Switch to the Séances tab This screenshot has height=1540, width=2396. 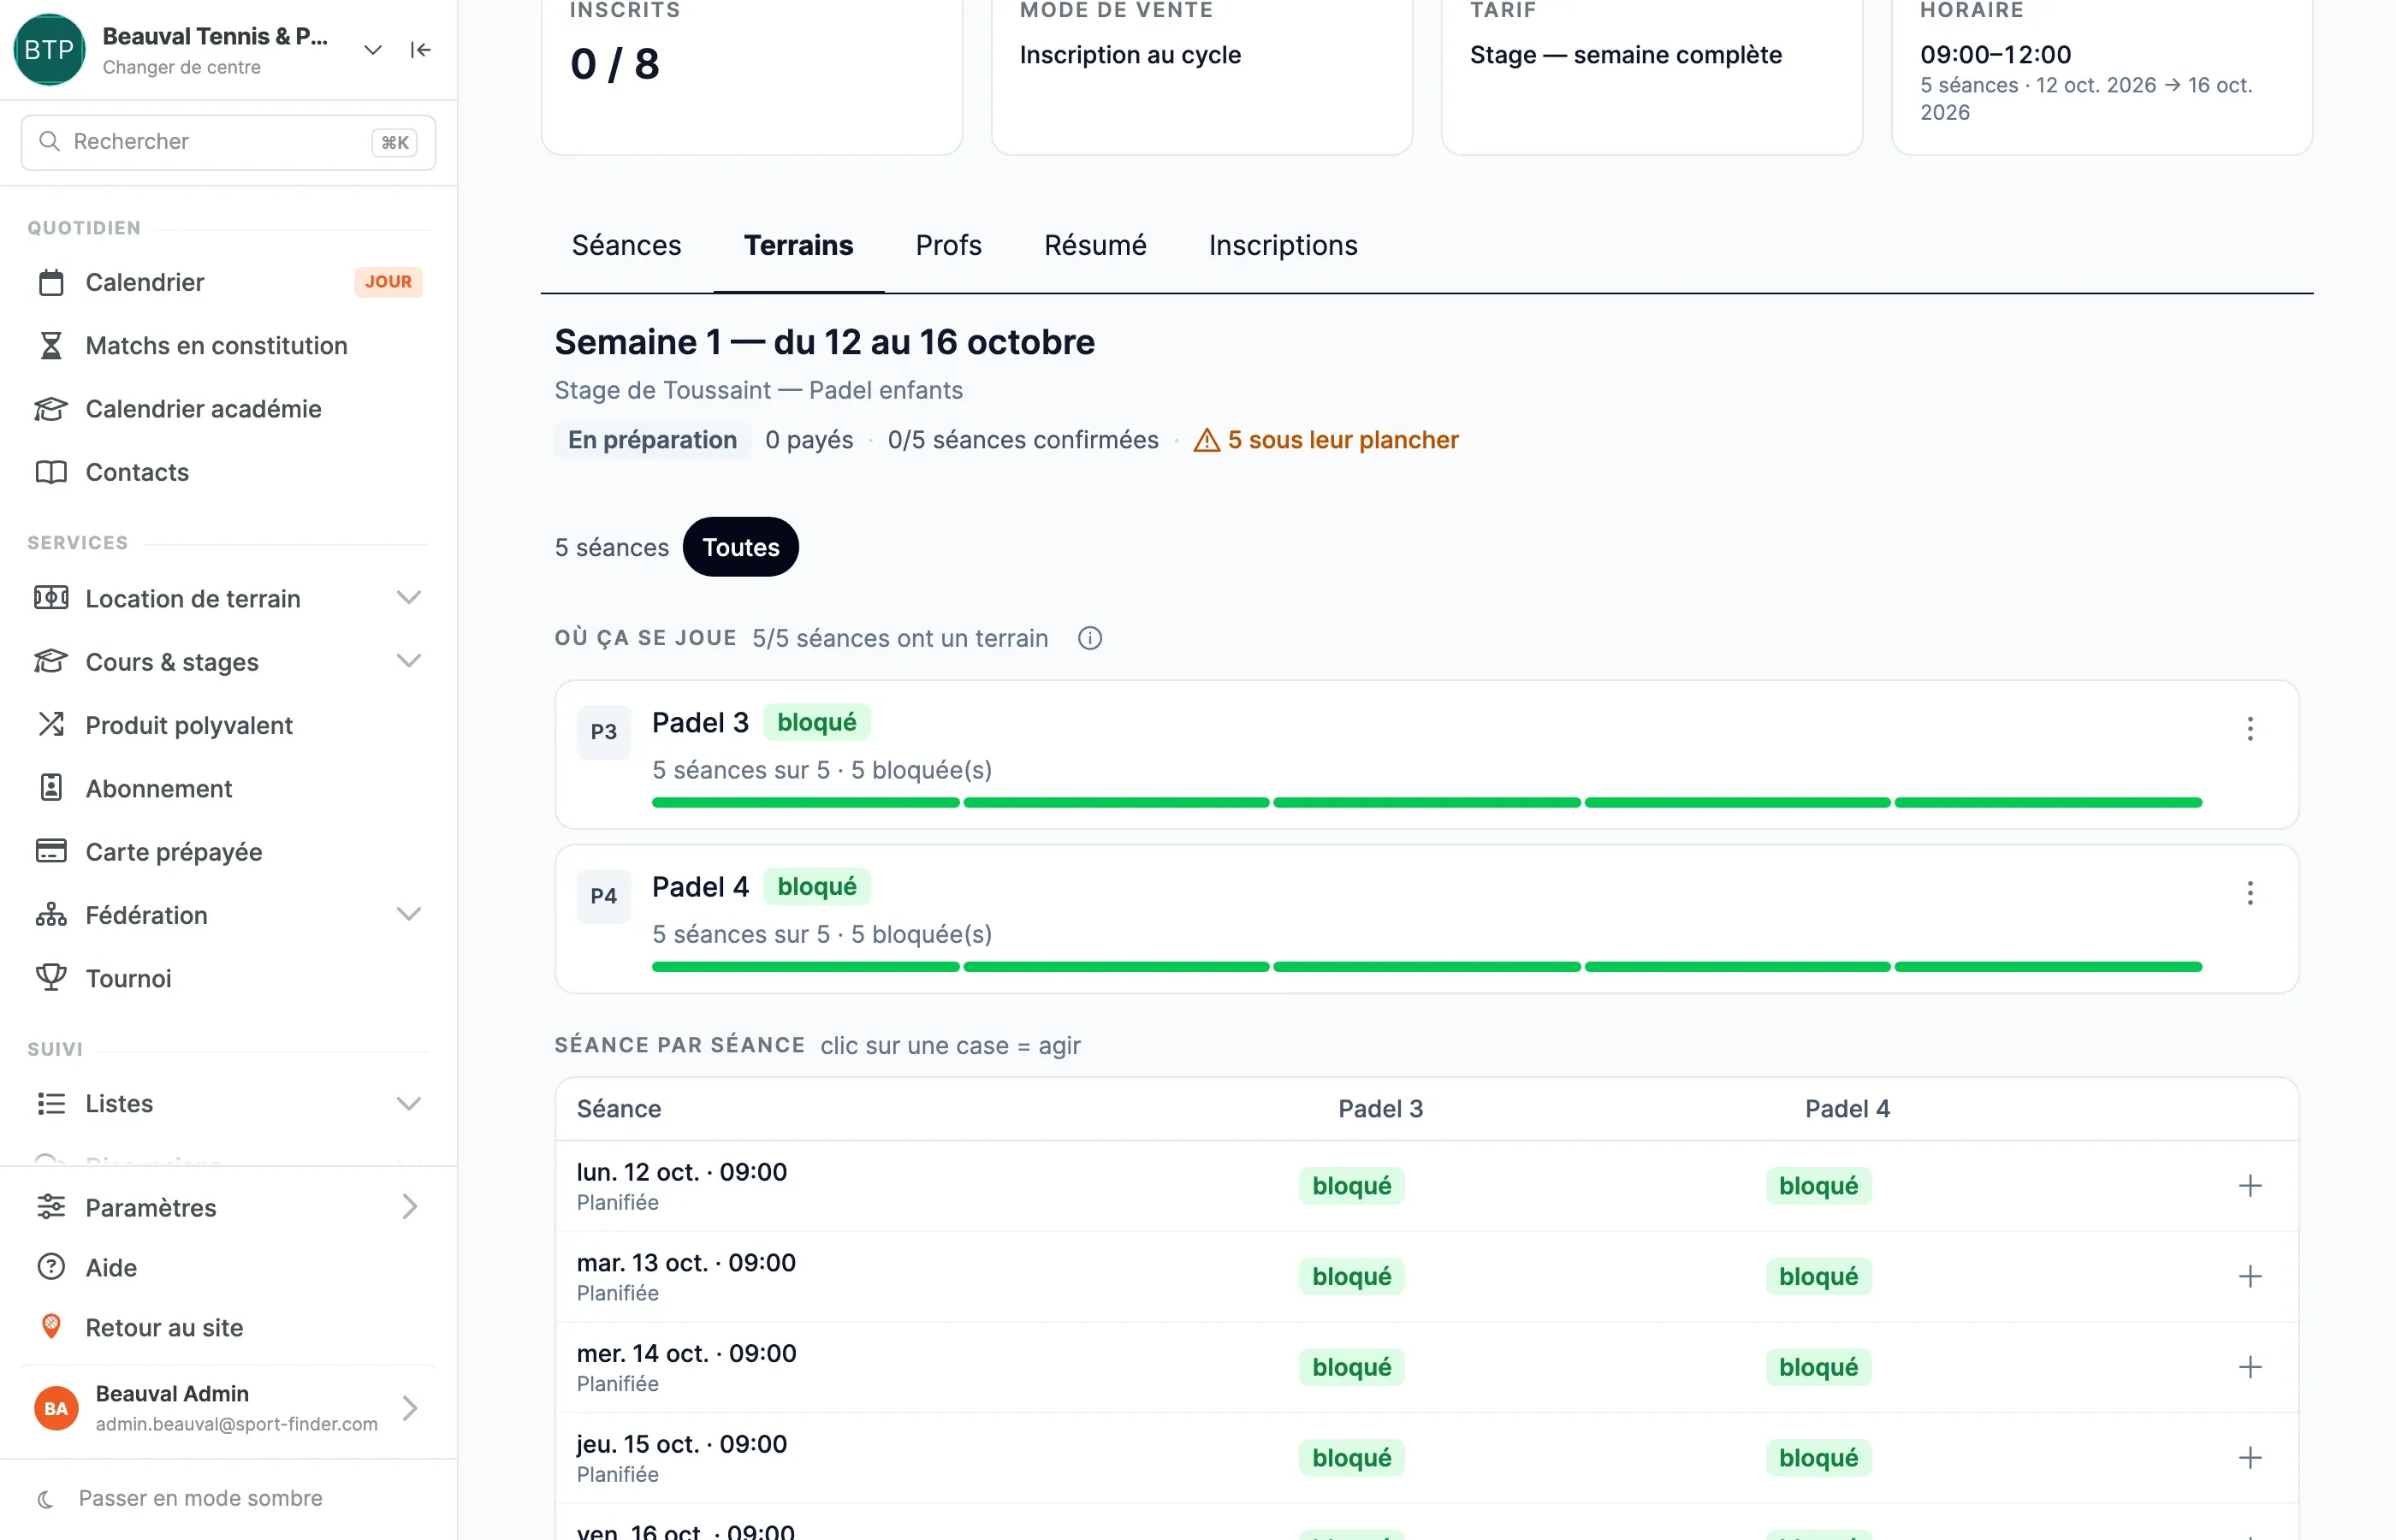[x=626, y=245]
